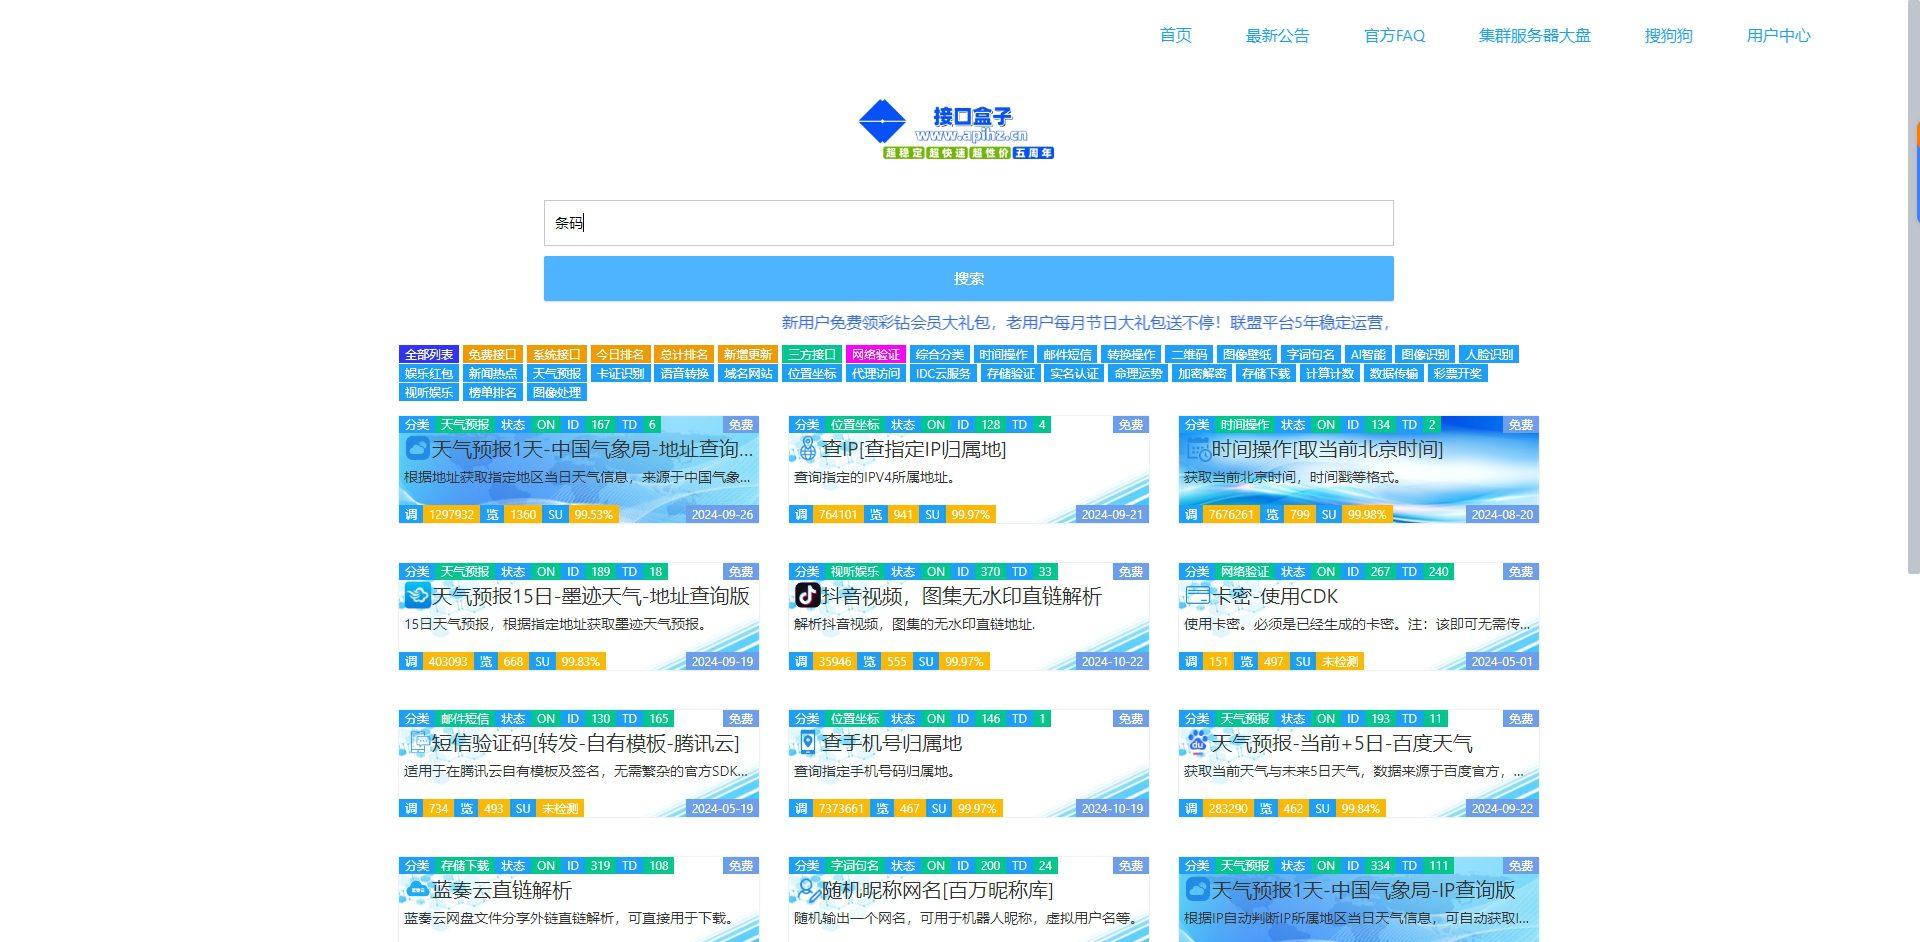Click the card icon beside 卡密-使用CDK
This screenshot has height=942, width=1920.
pyautogui.click(x=1197, y=596)
